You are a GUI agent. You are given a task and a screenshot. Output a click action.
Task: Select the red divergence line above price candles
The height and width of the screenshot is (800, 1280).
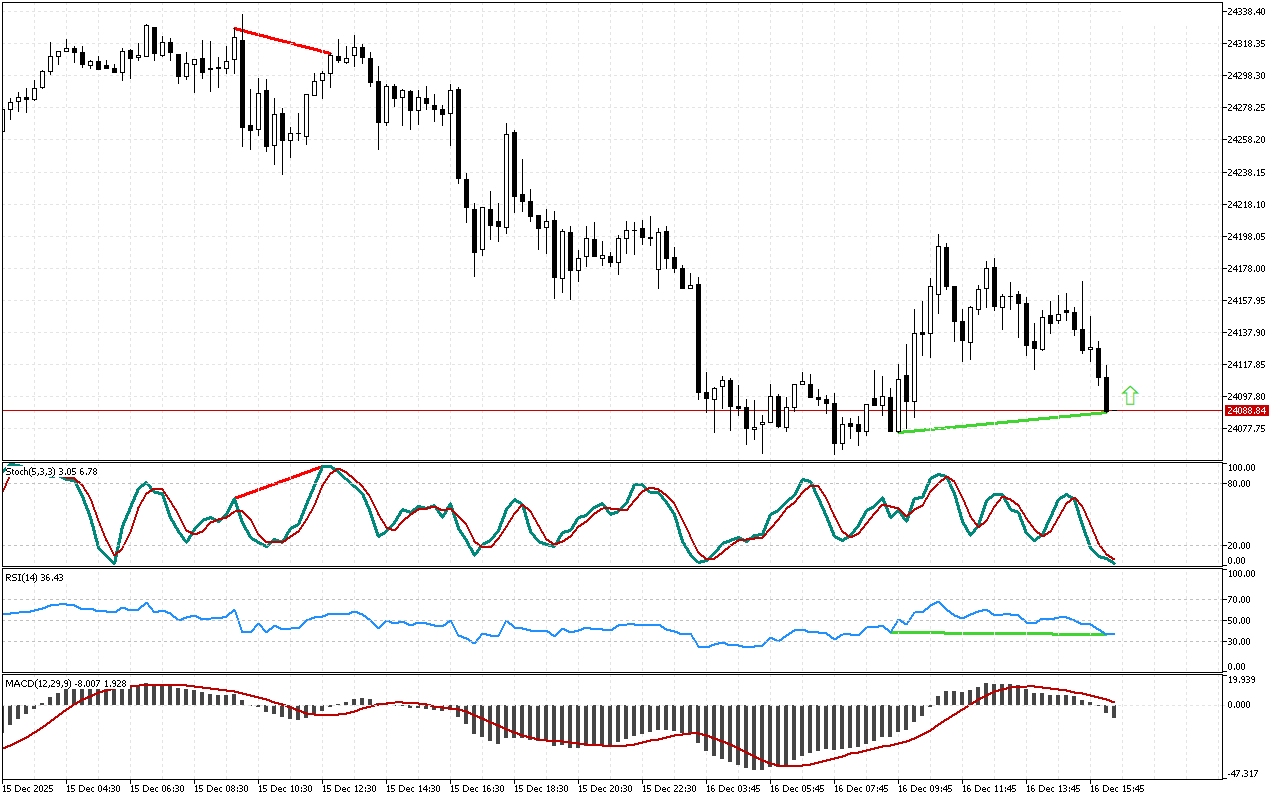coord(282,41)
